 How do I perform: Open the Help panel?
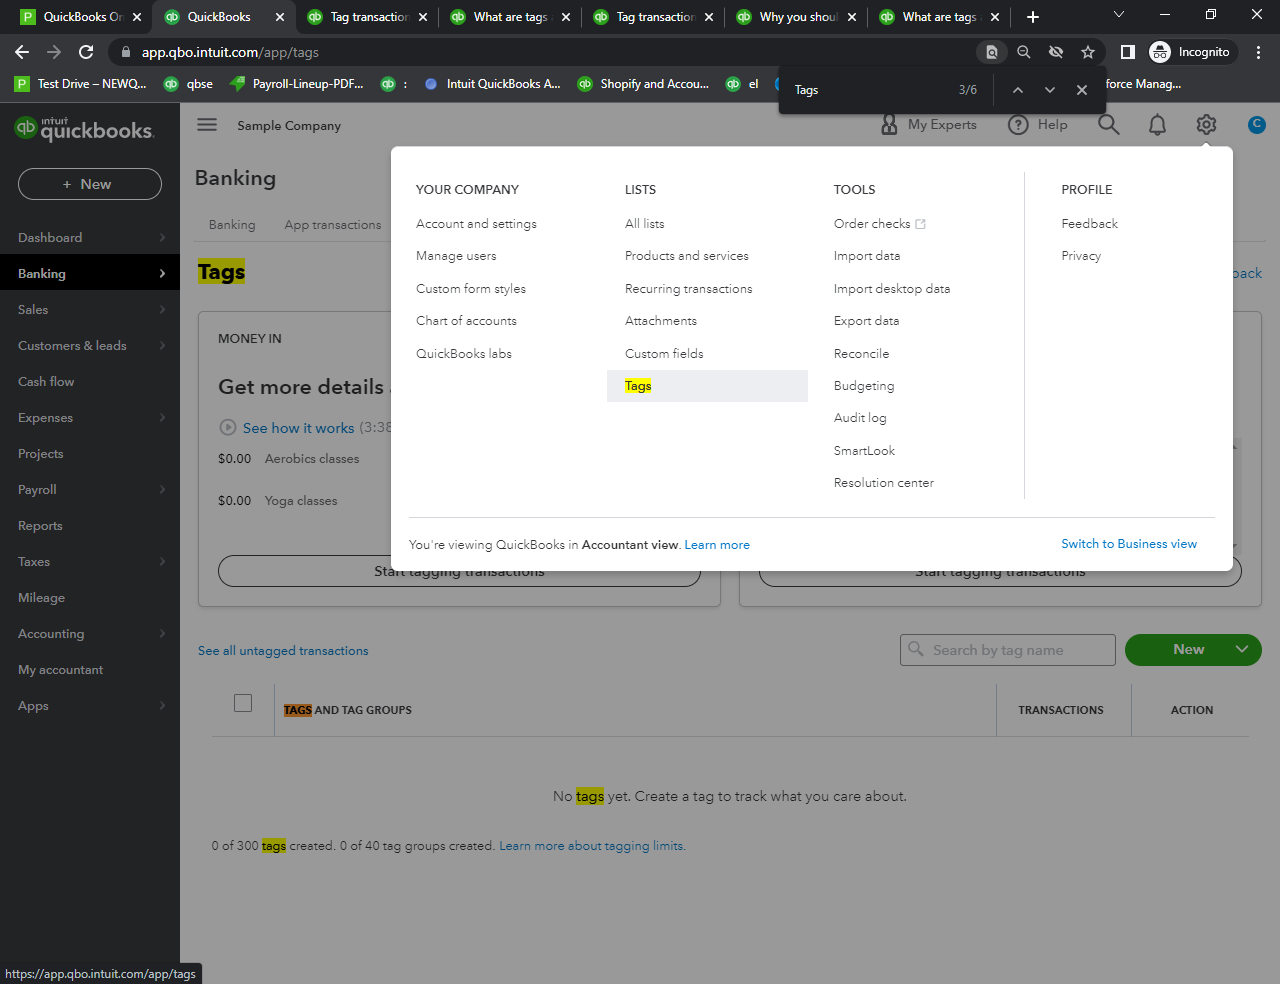pyautogui.click(x=1038, y=125)
